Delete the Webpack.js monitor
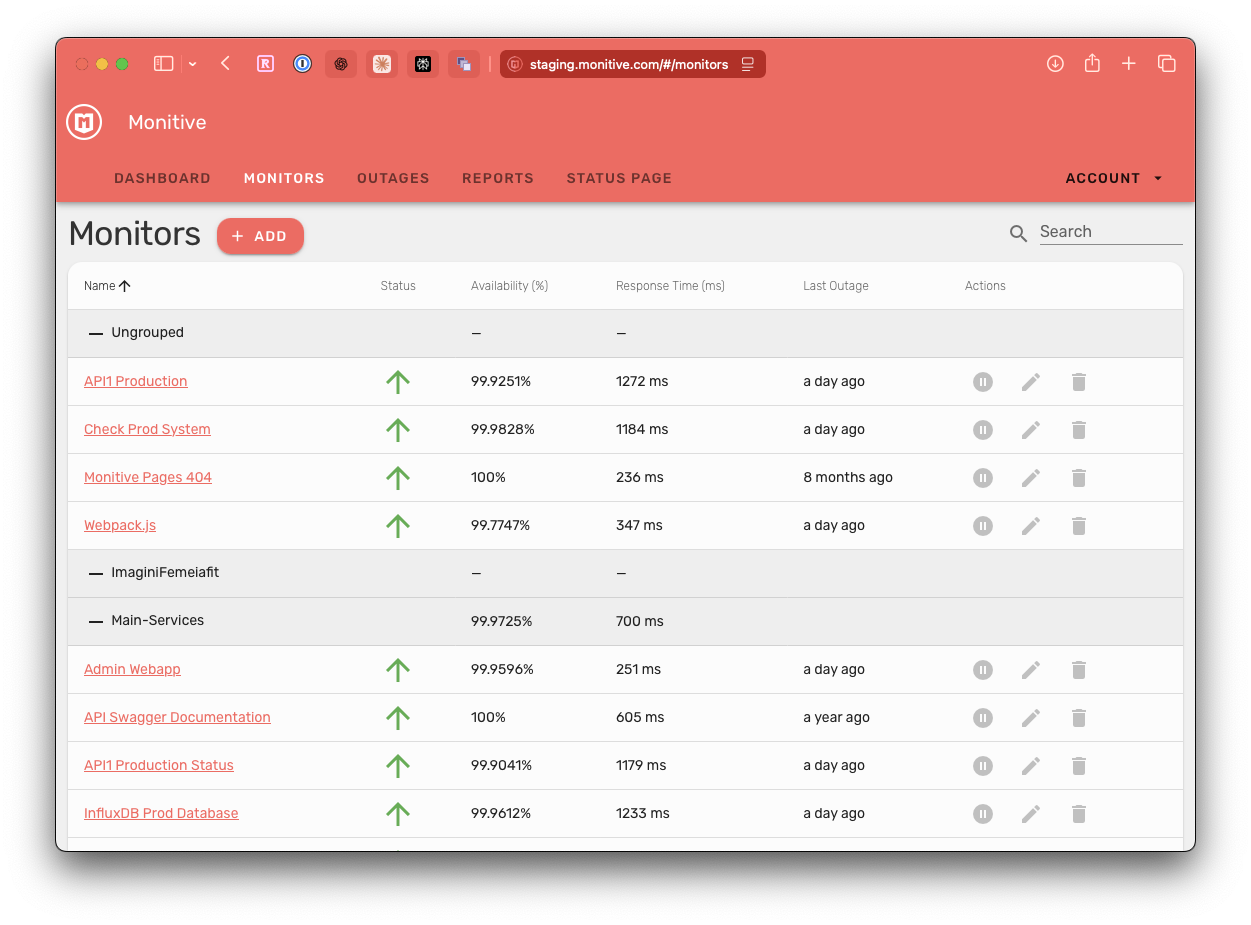Image resolution: width=1251 pixels, height=925 pixels. [1078, 525]
